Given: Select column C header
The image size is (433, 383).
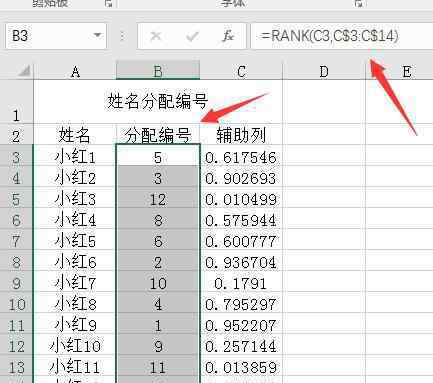Looking at the screenshot, I should pos(241,71).
